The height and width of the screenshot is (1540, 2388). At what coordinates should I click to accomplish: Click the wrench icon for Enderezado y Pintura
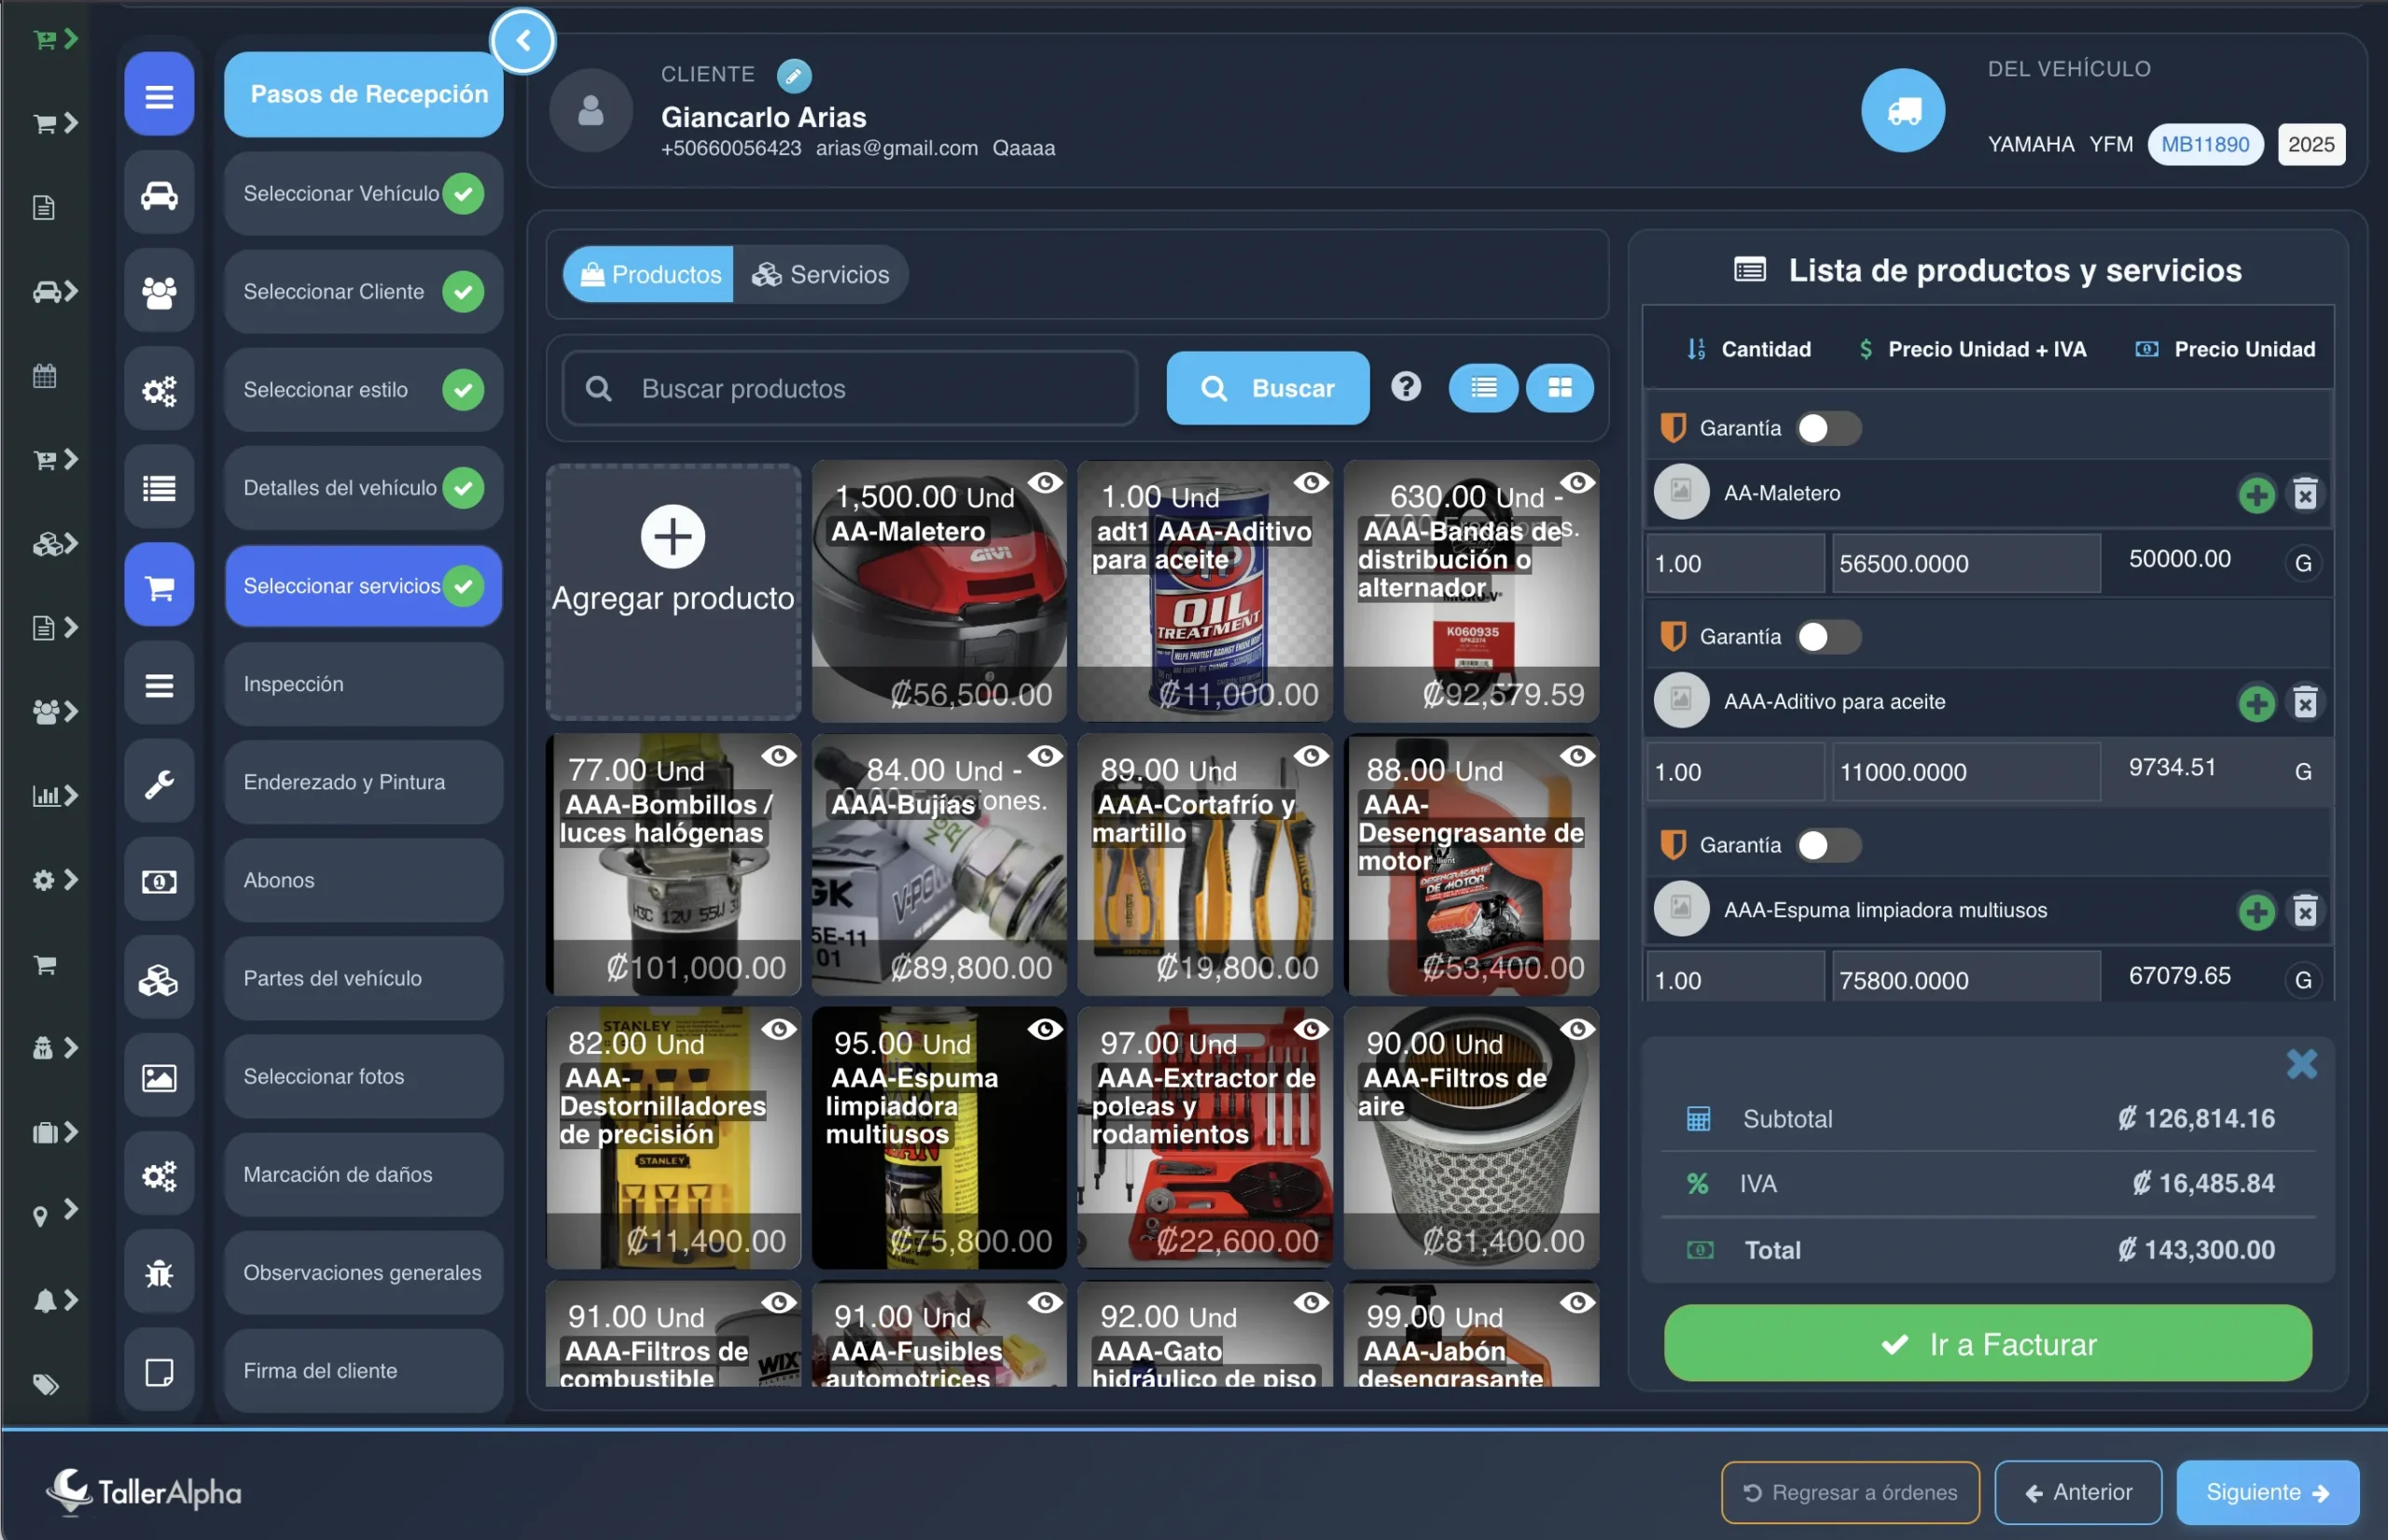(159, 783)
